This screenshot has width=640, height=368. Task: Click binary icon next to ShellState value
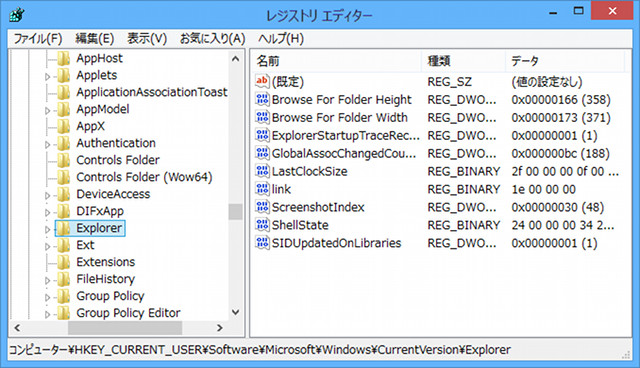tap(262, 225)
